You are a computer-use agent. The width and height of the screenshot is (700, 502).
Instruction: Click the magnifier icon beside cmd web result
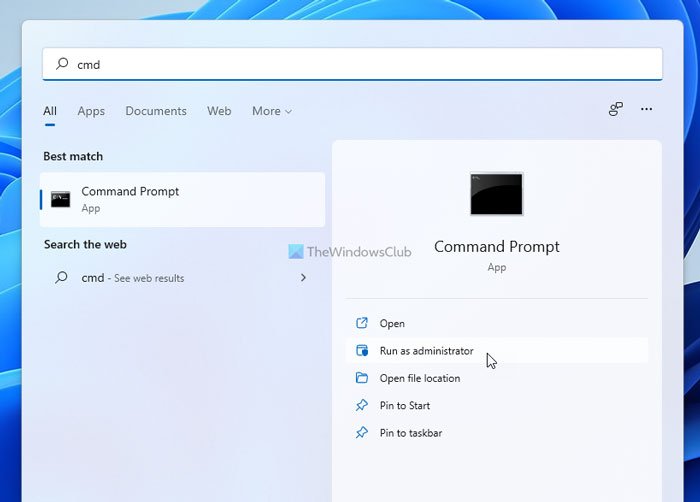point(61,277)
